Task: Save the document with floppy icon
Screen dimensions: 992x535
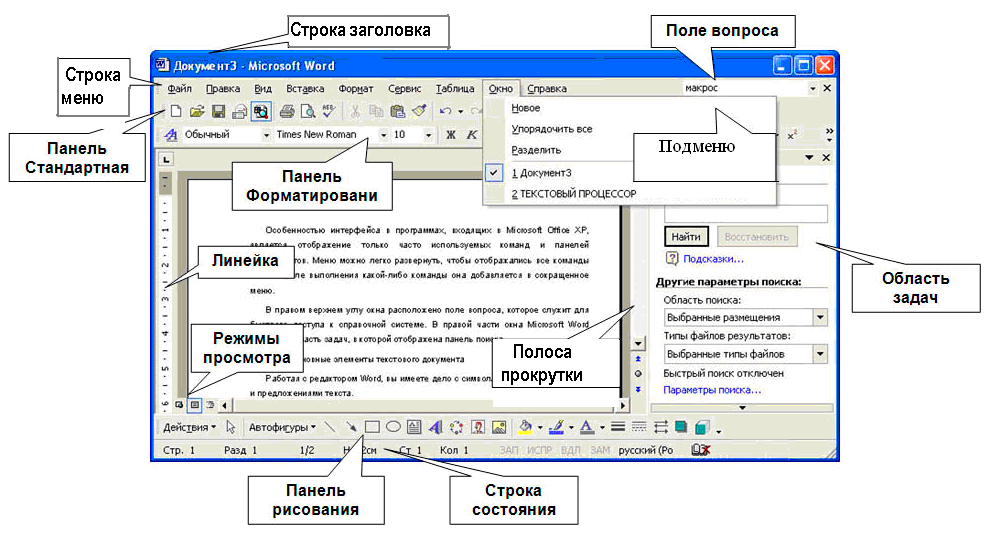Action: click(x=218, y=111)
